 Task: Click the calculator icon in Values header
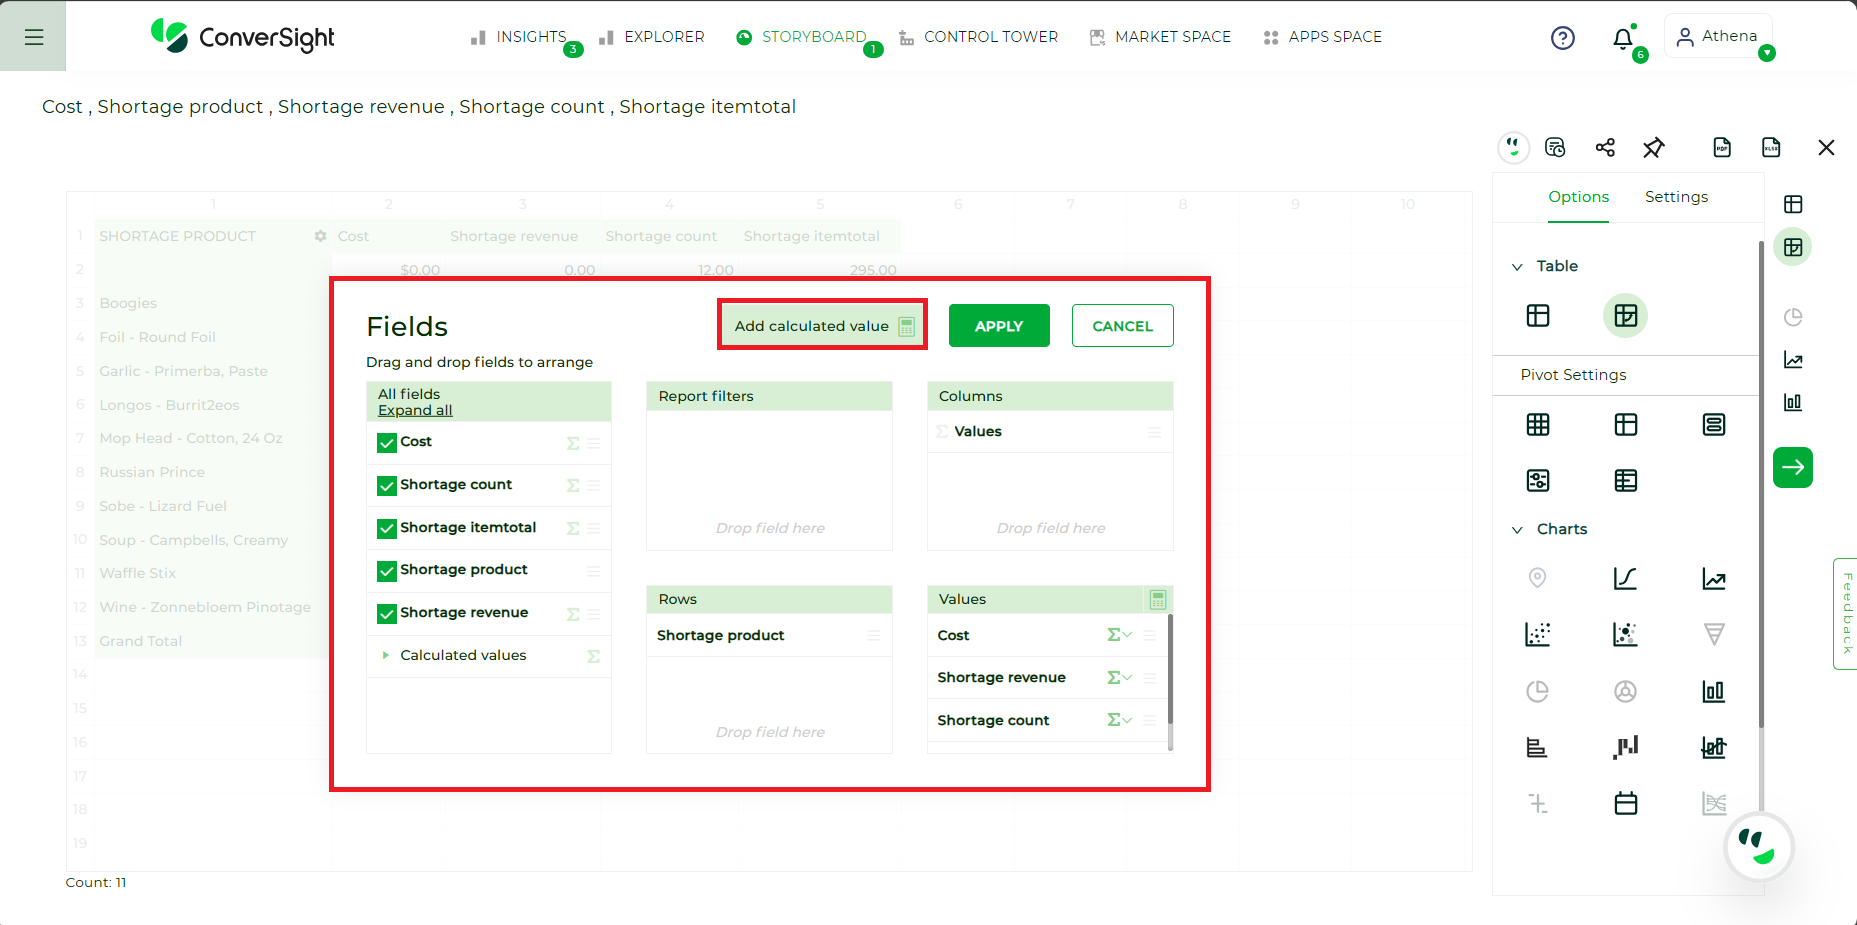point(1158,599)
